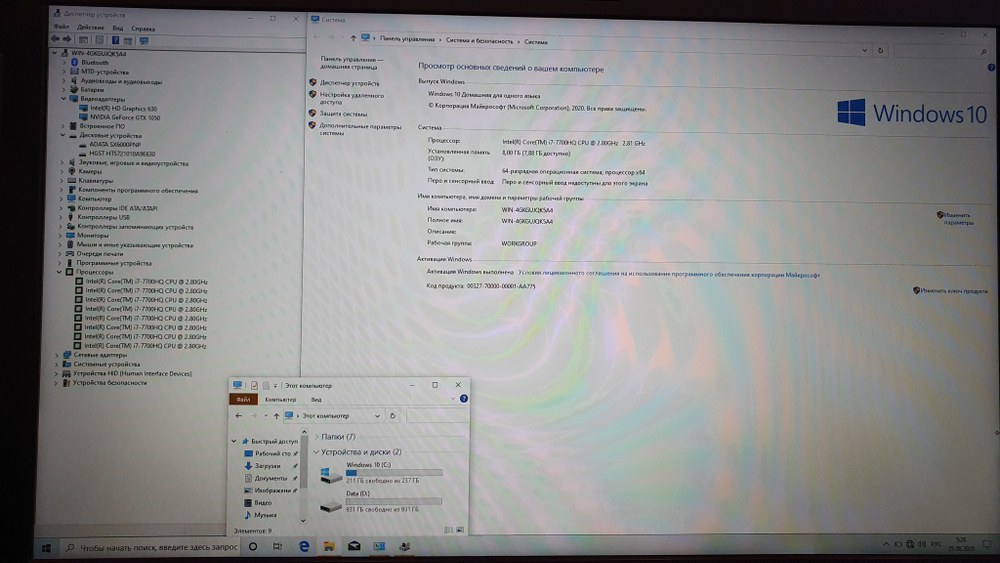Viewport: 1000px width, 563px height.
Task: Click the search box in System window
Action: (x=940, y=51)
